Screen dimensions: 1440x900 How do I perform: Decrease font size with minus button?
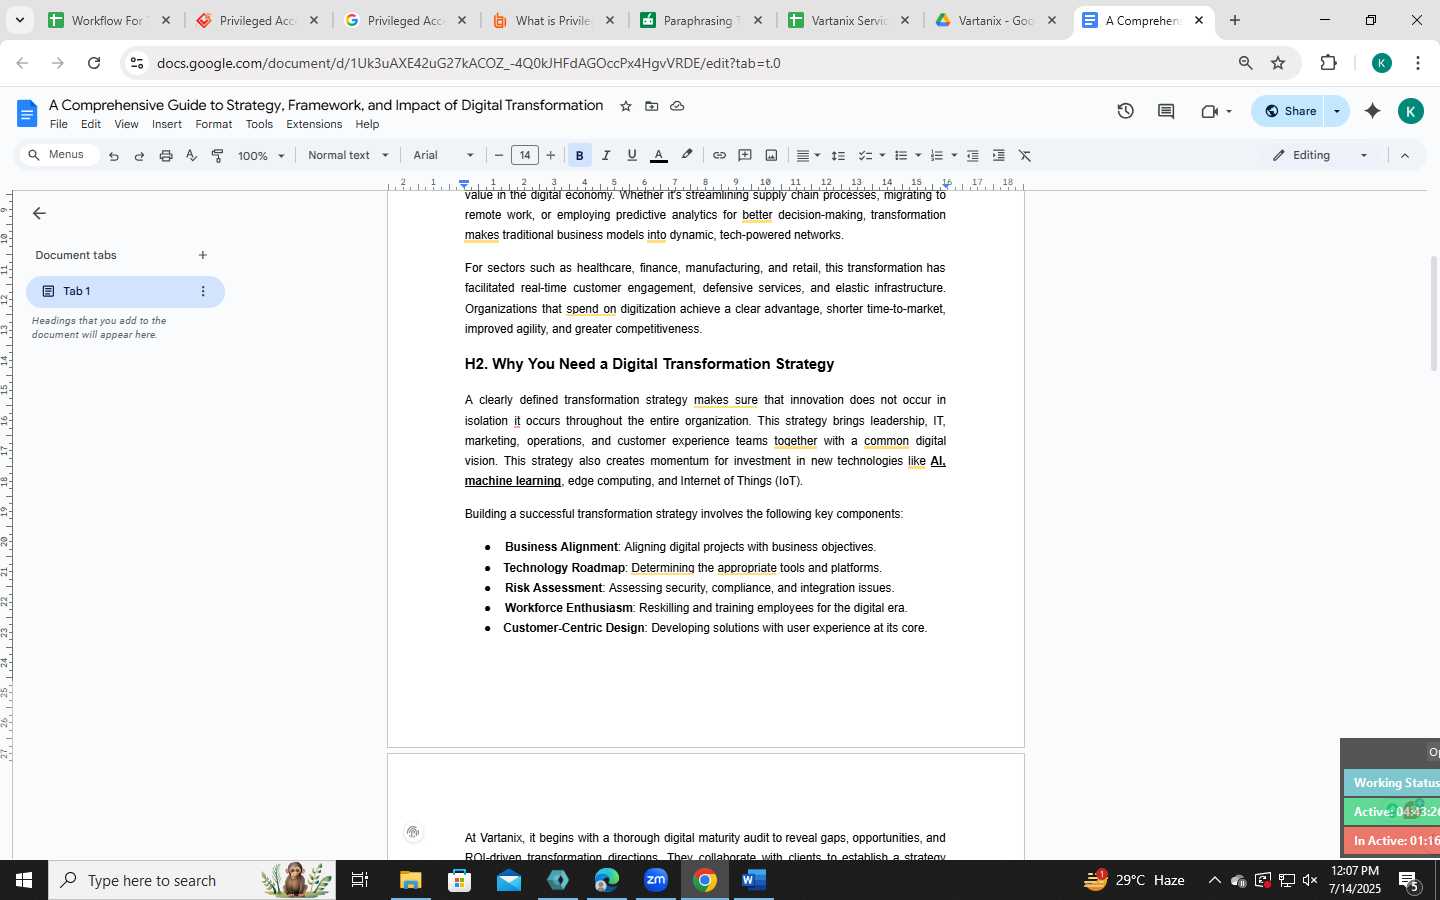tap(499, 155)
